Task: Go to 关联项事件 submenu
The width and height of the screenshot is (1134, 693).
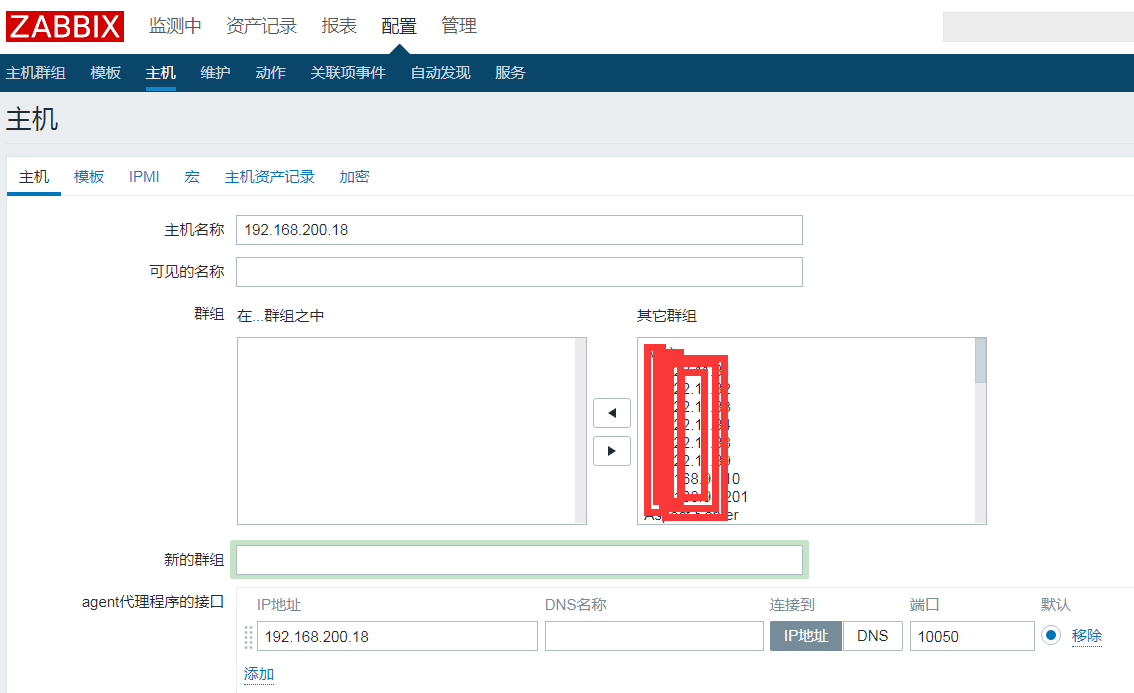Action: (348, 72)
